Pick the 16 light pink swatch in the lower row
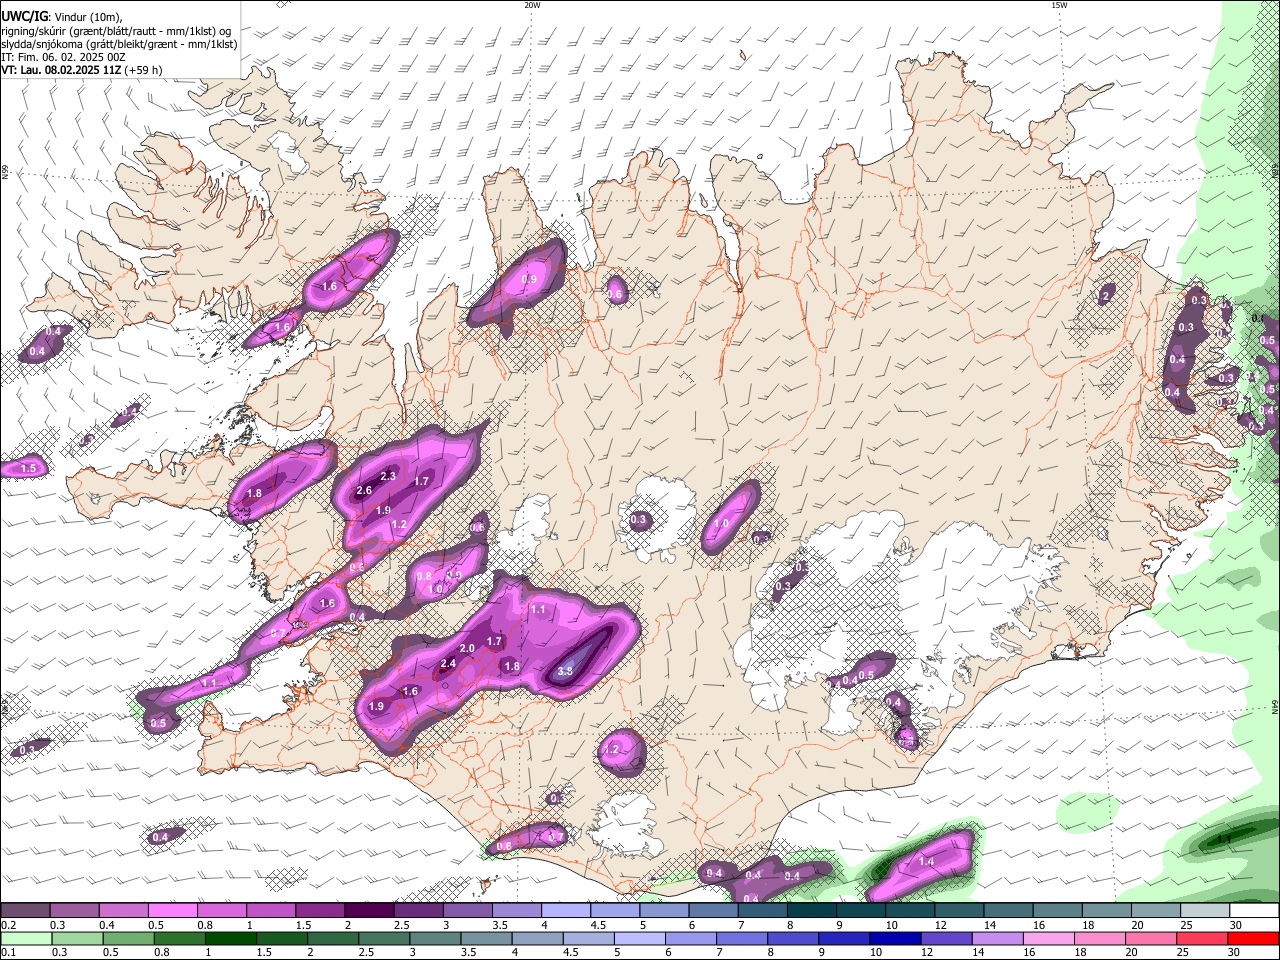 pyautogui.click(x=1049, y=938)
